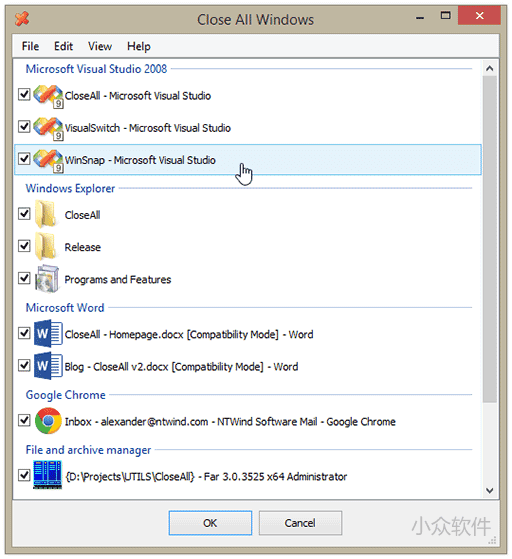Click the Far Manager icon

[47, 475]
